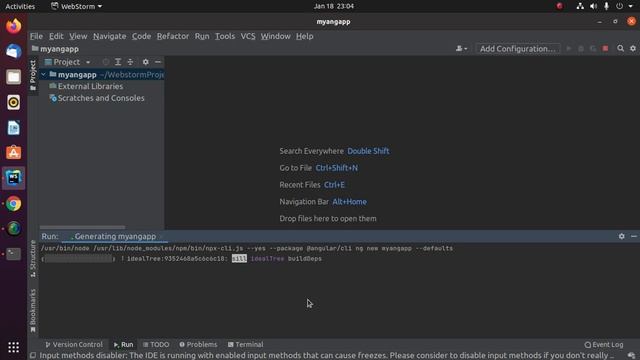Open the File menu
The width and height of the screenshot is (640, 360).
[x=36, y=36]
